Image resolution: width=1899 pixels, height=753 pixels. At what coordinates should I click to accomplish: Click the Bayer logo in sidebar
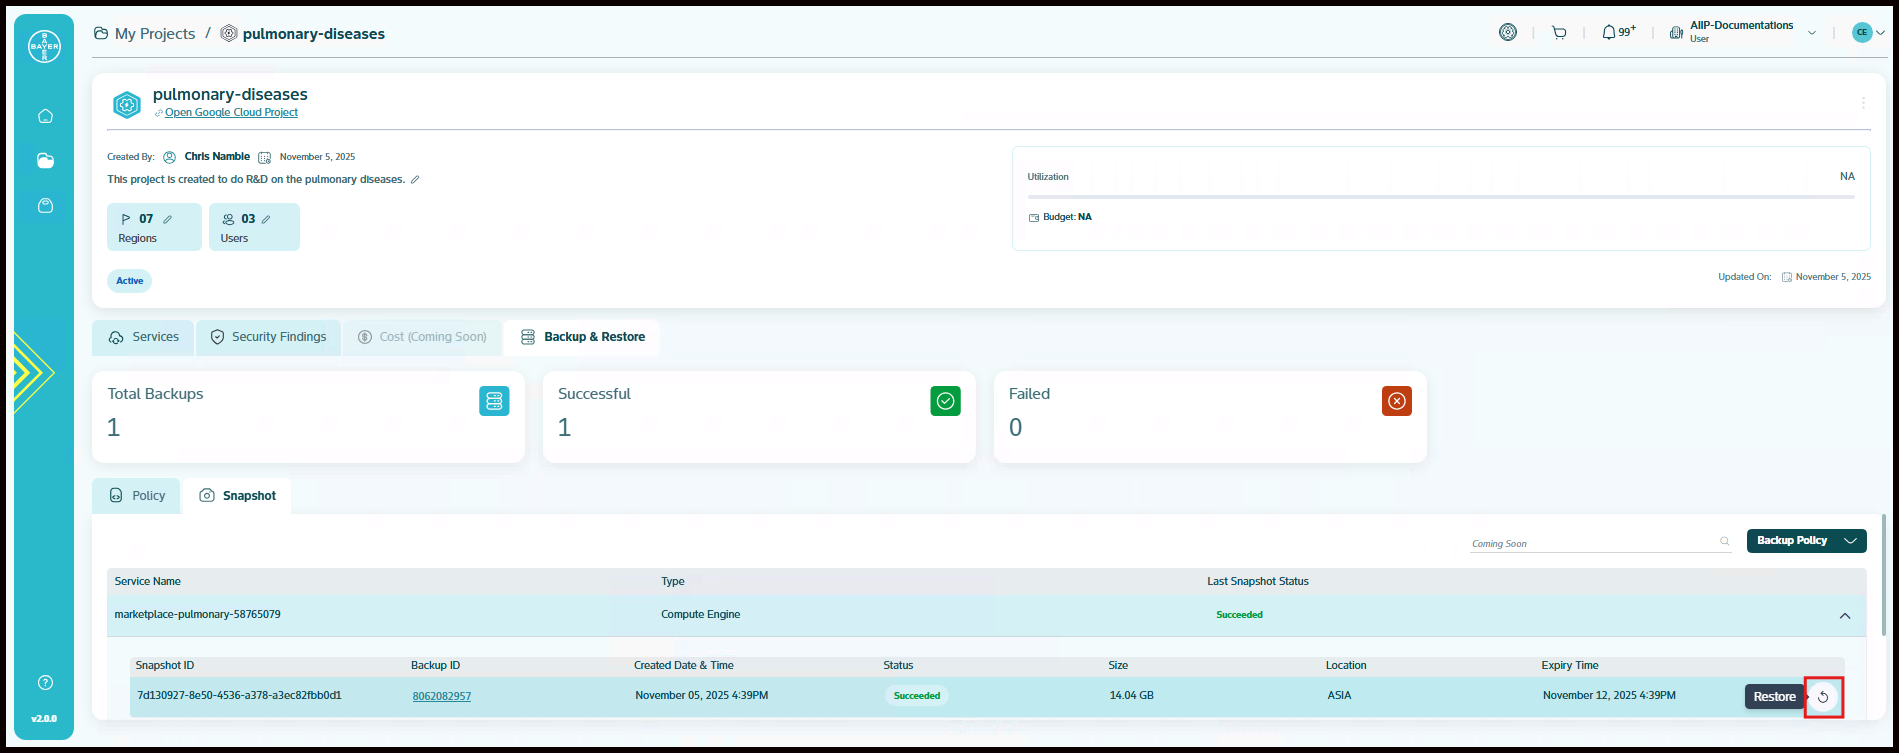tap(44, 47)
